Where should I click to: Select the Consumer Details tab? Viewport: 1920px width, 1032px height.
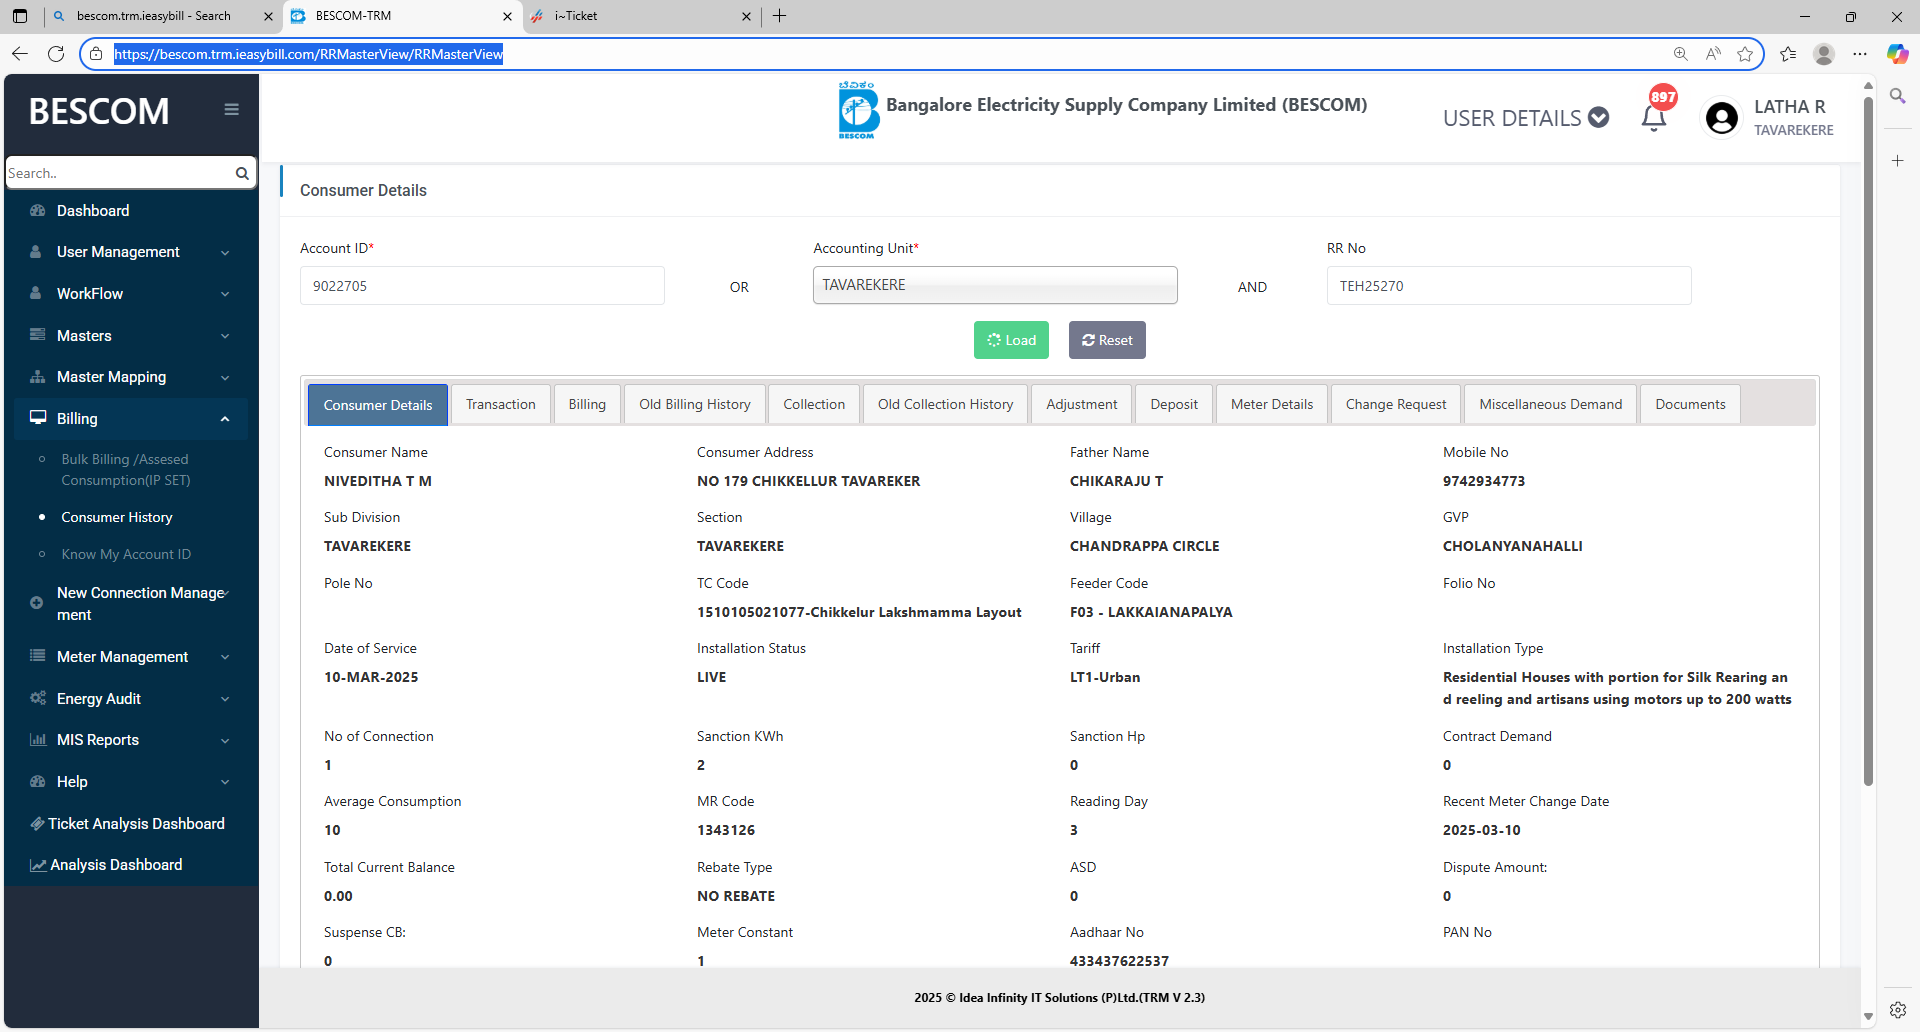(378, 405)
